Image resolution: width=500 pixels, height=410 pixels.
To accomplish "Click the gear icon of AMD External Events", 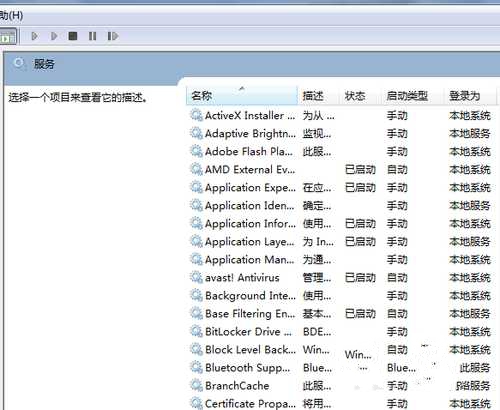I will (x=196, y=169).
